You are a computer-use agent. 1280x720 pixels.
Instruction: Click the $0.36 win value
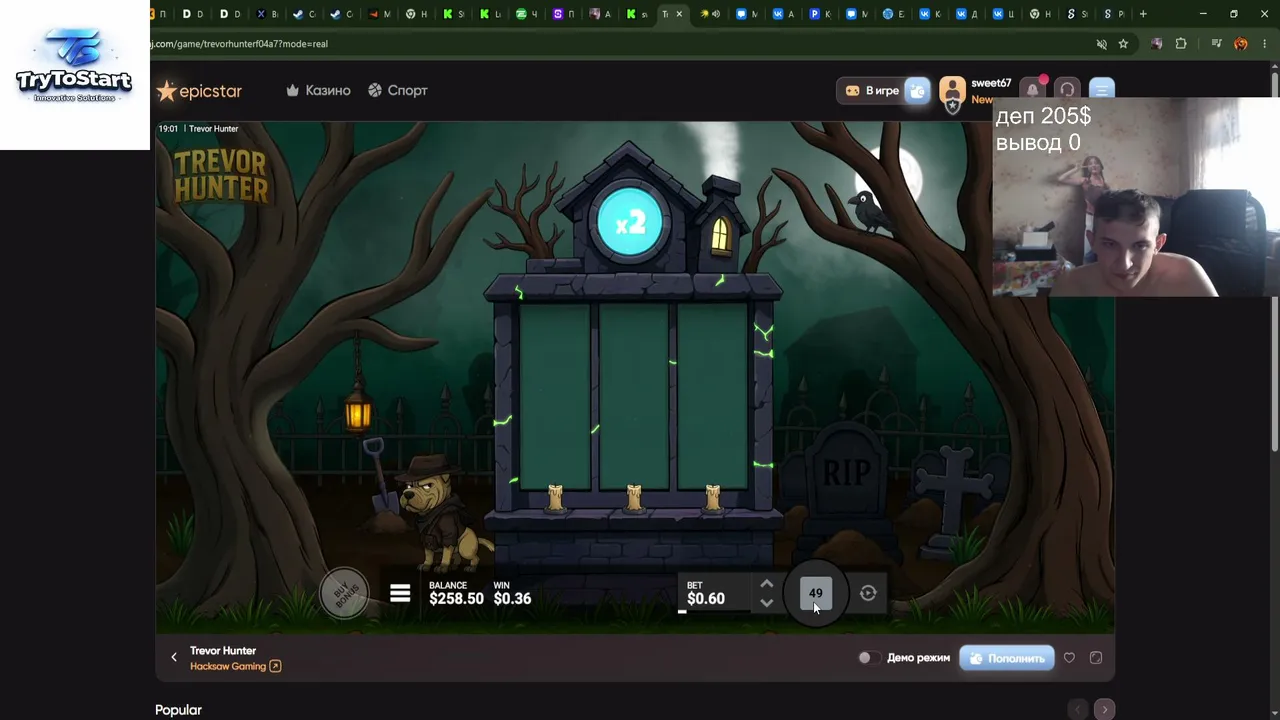(x=512, y=599)
